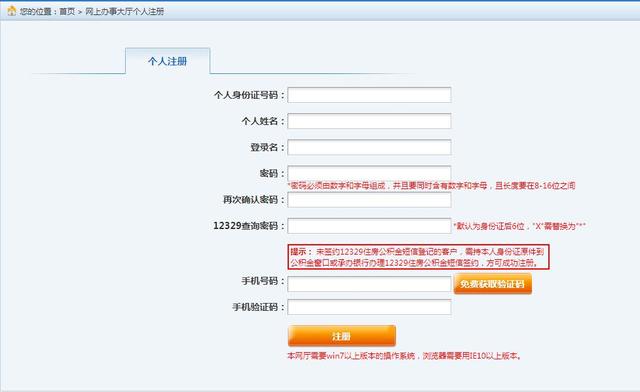This screenshot has width=640, height=392.
Task: Click the red password rule hint text
Action: click(431, 186)
